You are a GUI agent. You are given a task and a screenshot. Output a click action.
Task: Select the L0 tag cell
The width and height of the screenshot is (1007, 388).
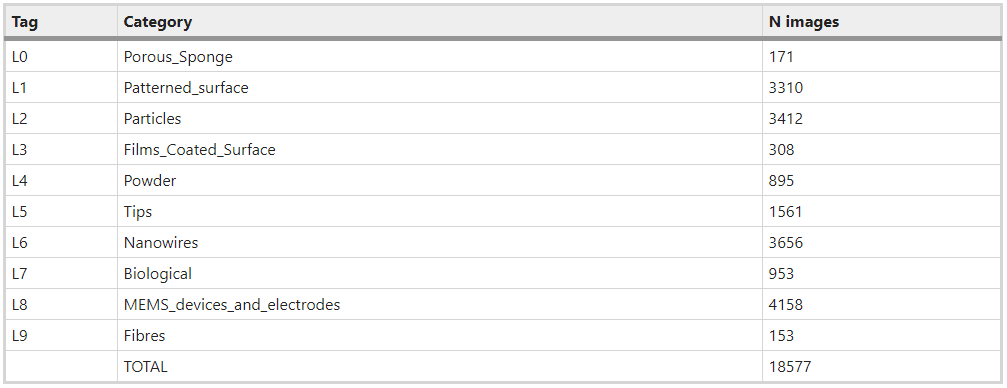pyautogui.click(x=61, y=57)
